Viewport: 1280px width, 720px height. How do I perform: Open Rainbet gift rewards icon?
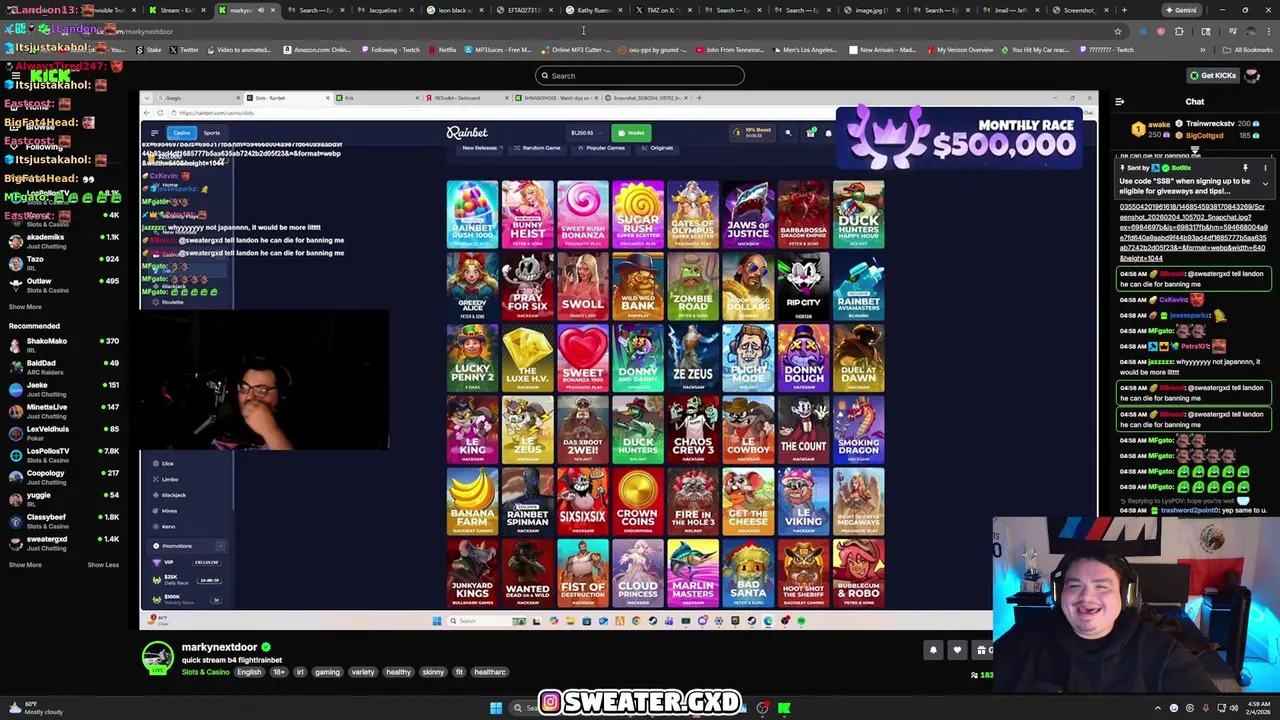click(811, 133)
